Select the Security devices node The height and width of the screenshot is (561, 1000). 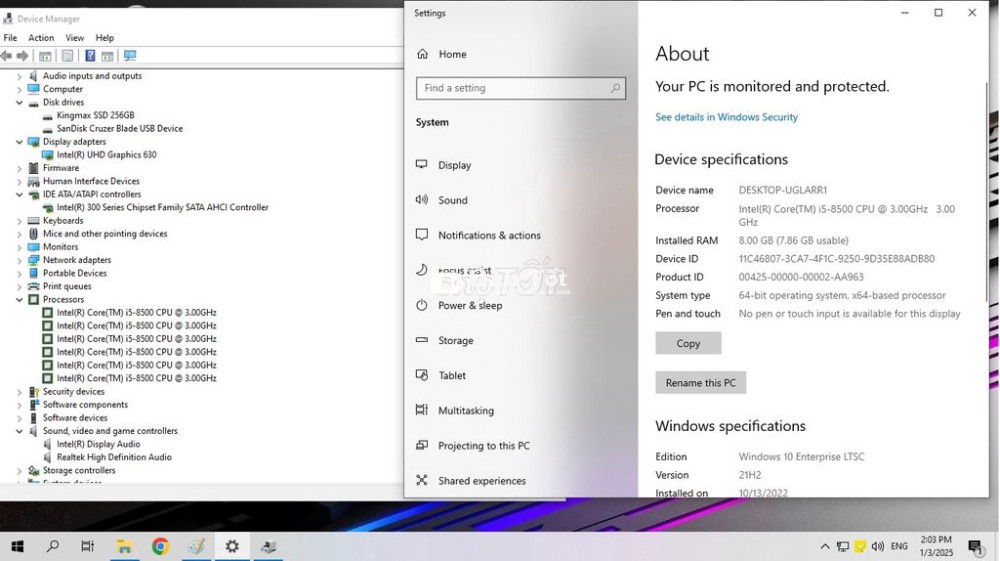tap(73, 391)
